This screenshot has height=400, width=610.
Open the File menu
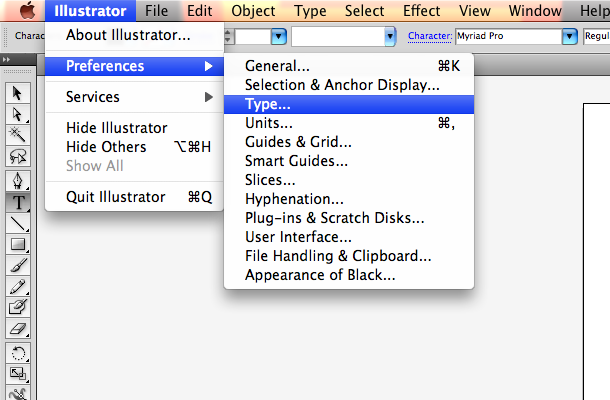(x=156, y=11)
